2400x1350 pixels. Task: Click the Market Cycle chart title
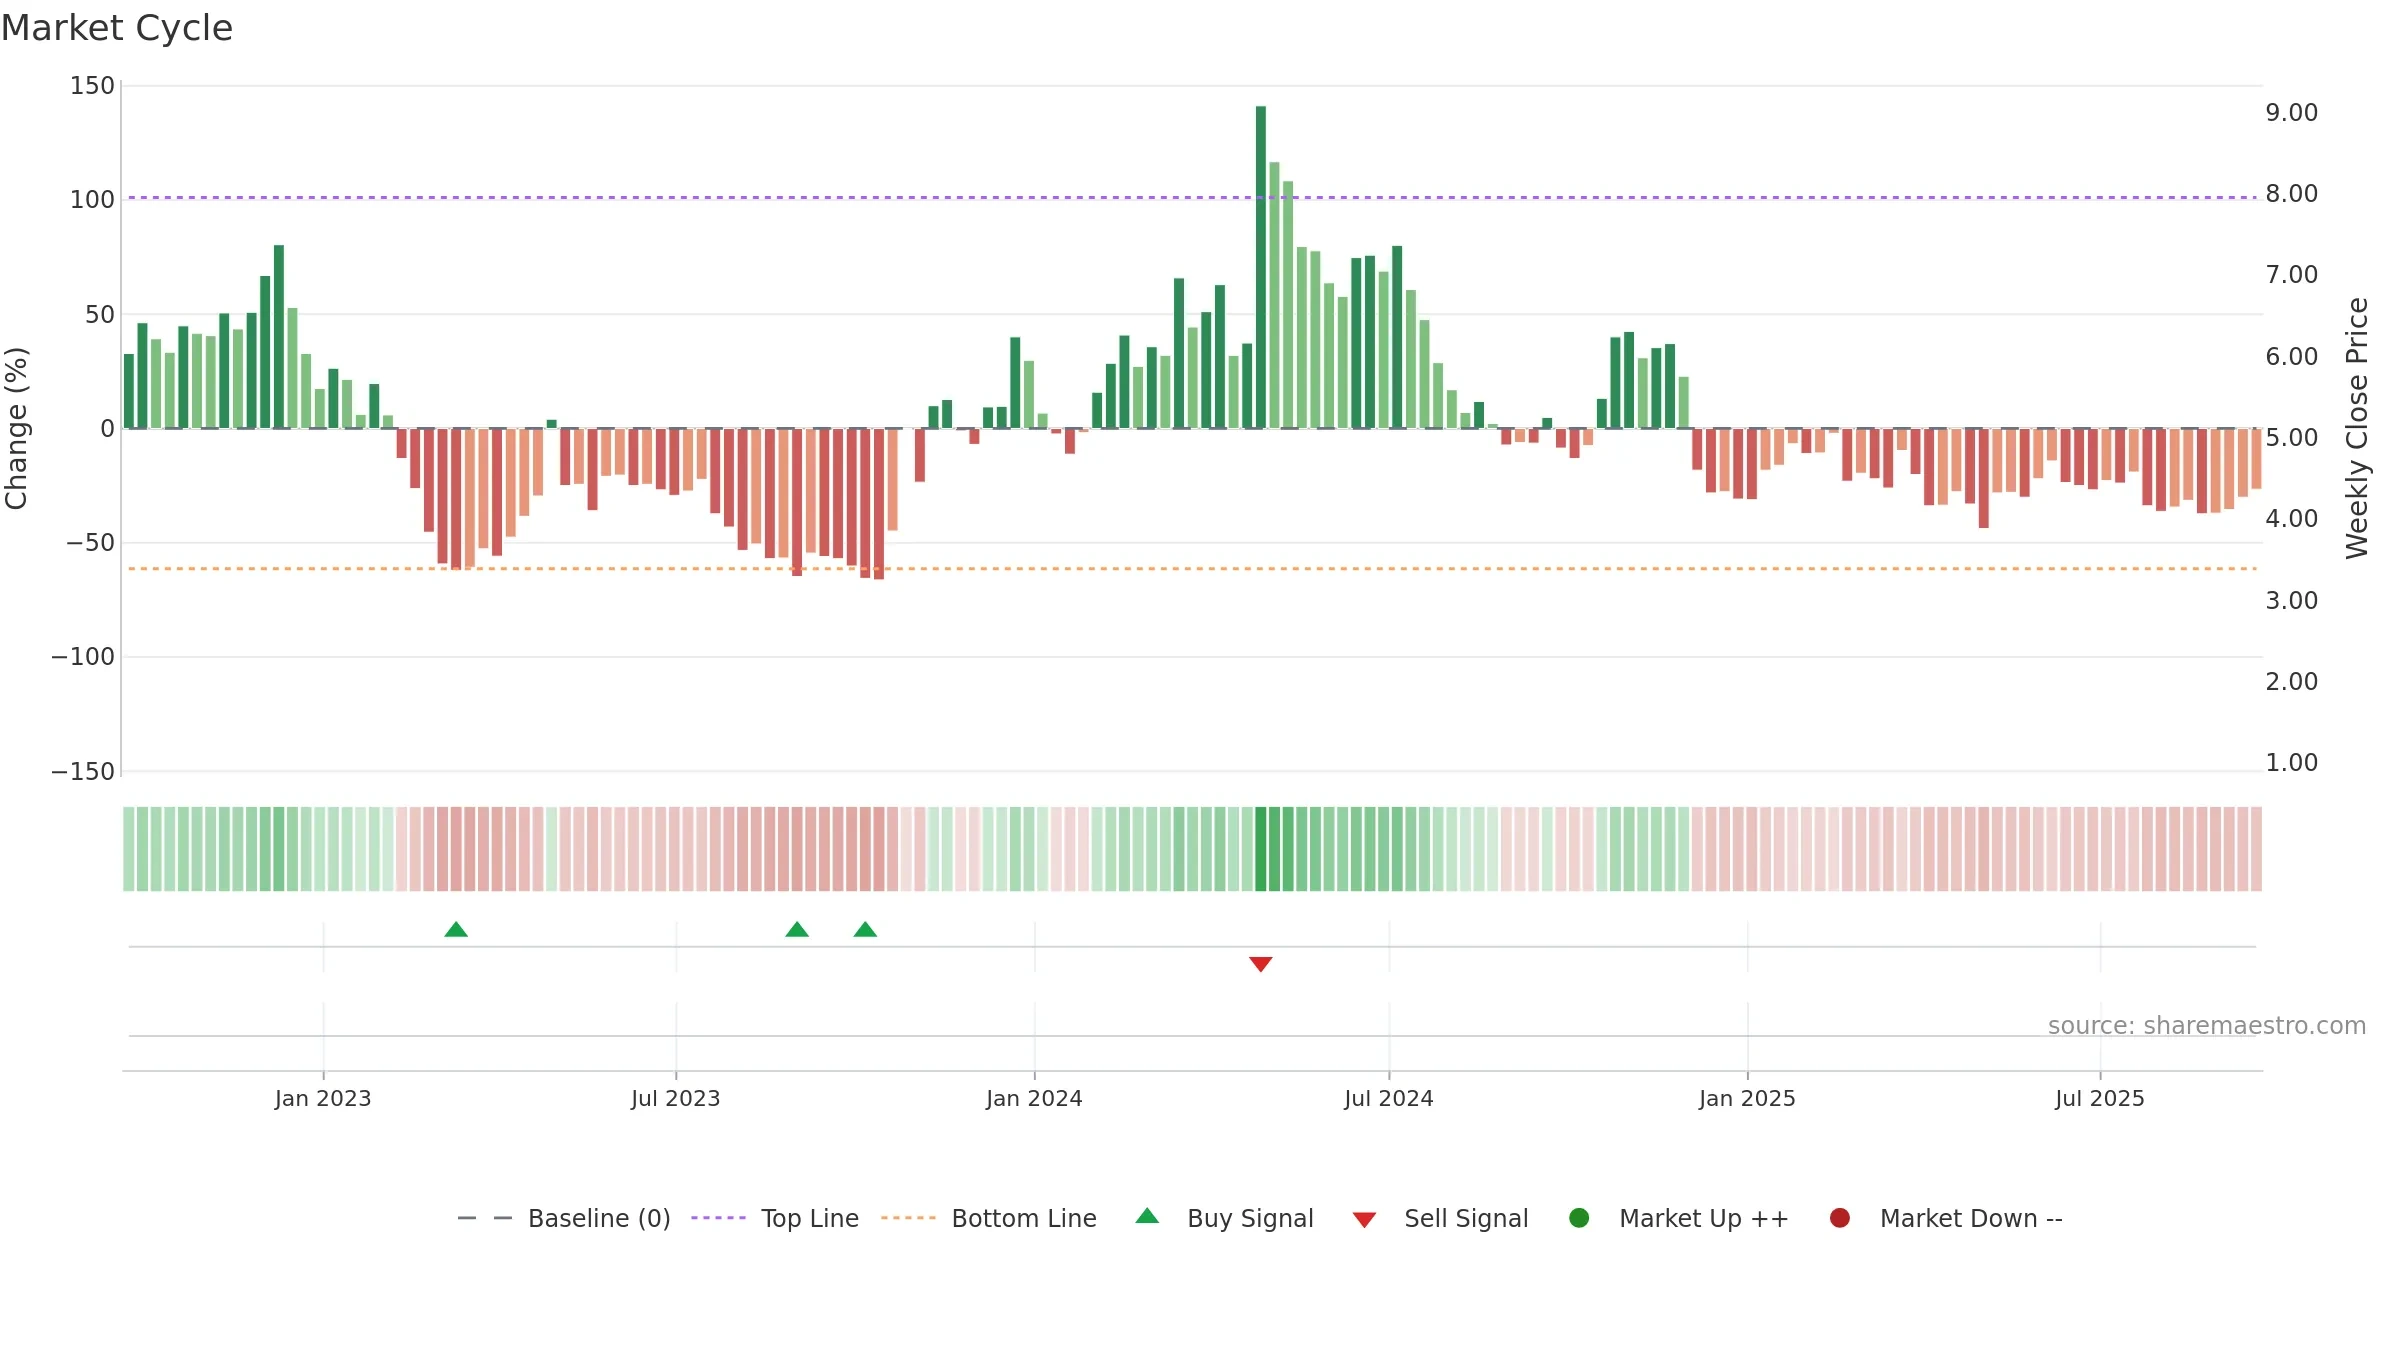point(117,28)
